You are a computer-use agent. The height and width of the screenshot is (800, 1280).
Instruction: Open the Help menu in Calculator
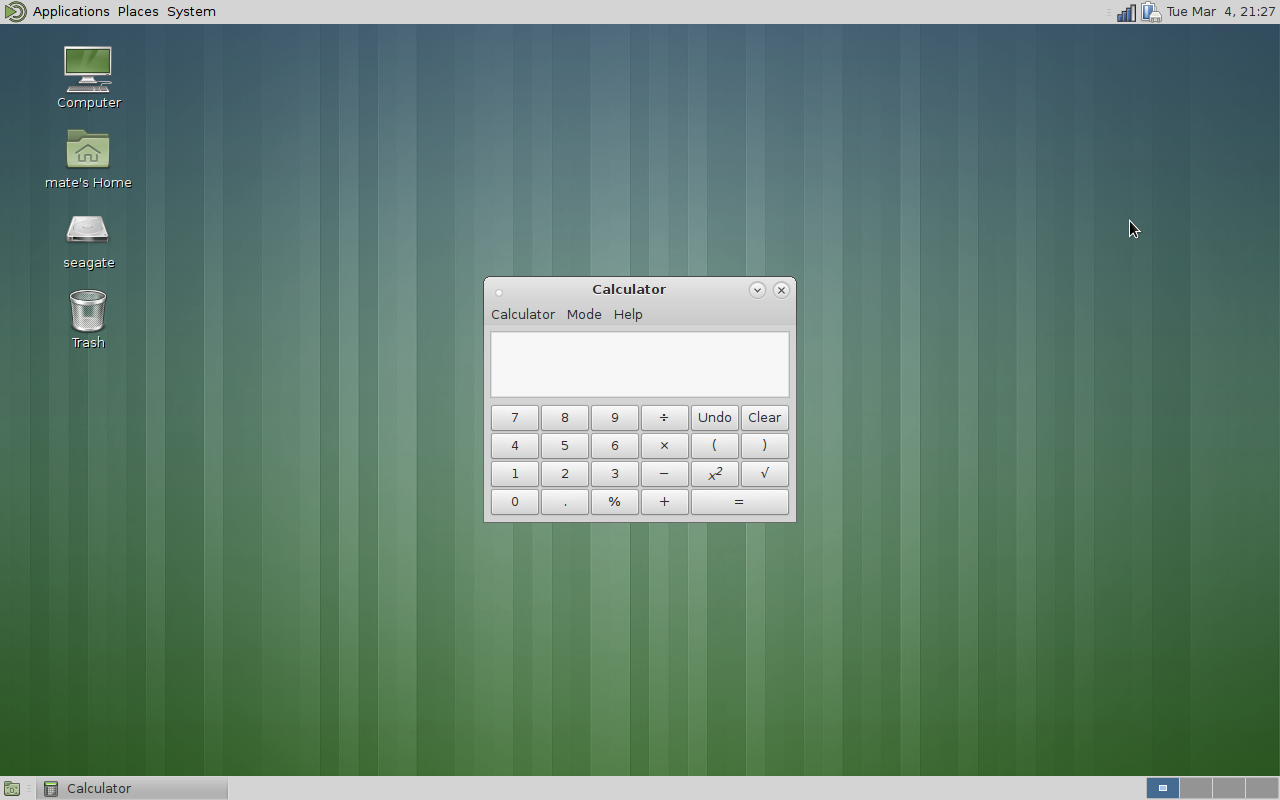click(x=628, y=314)
